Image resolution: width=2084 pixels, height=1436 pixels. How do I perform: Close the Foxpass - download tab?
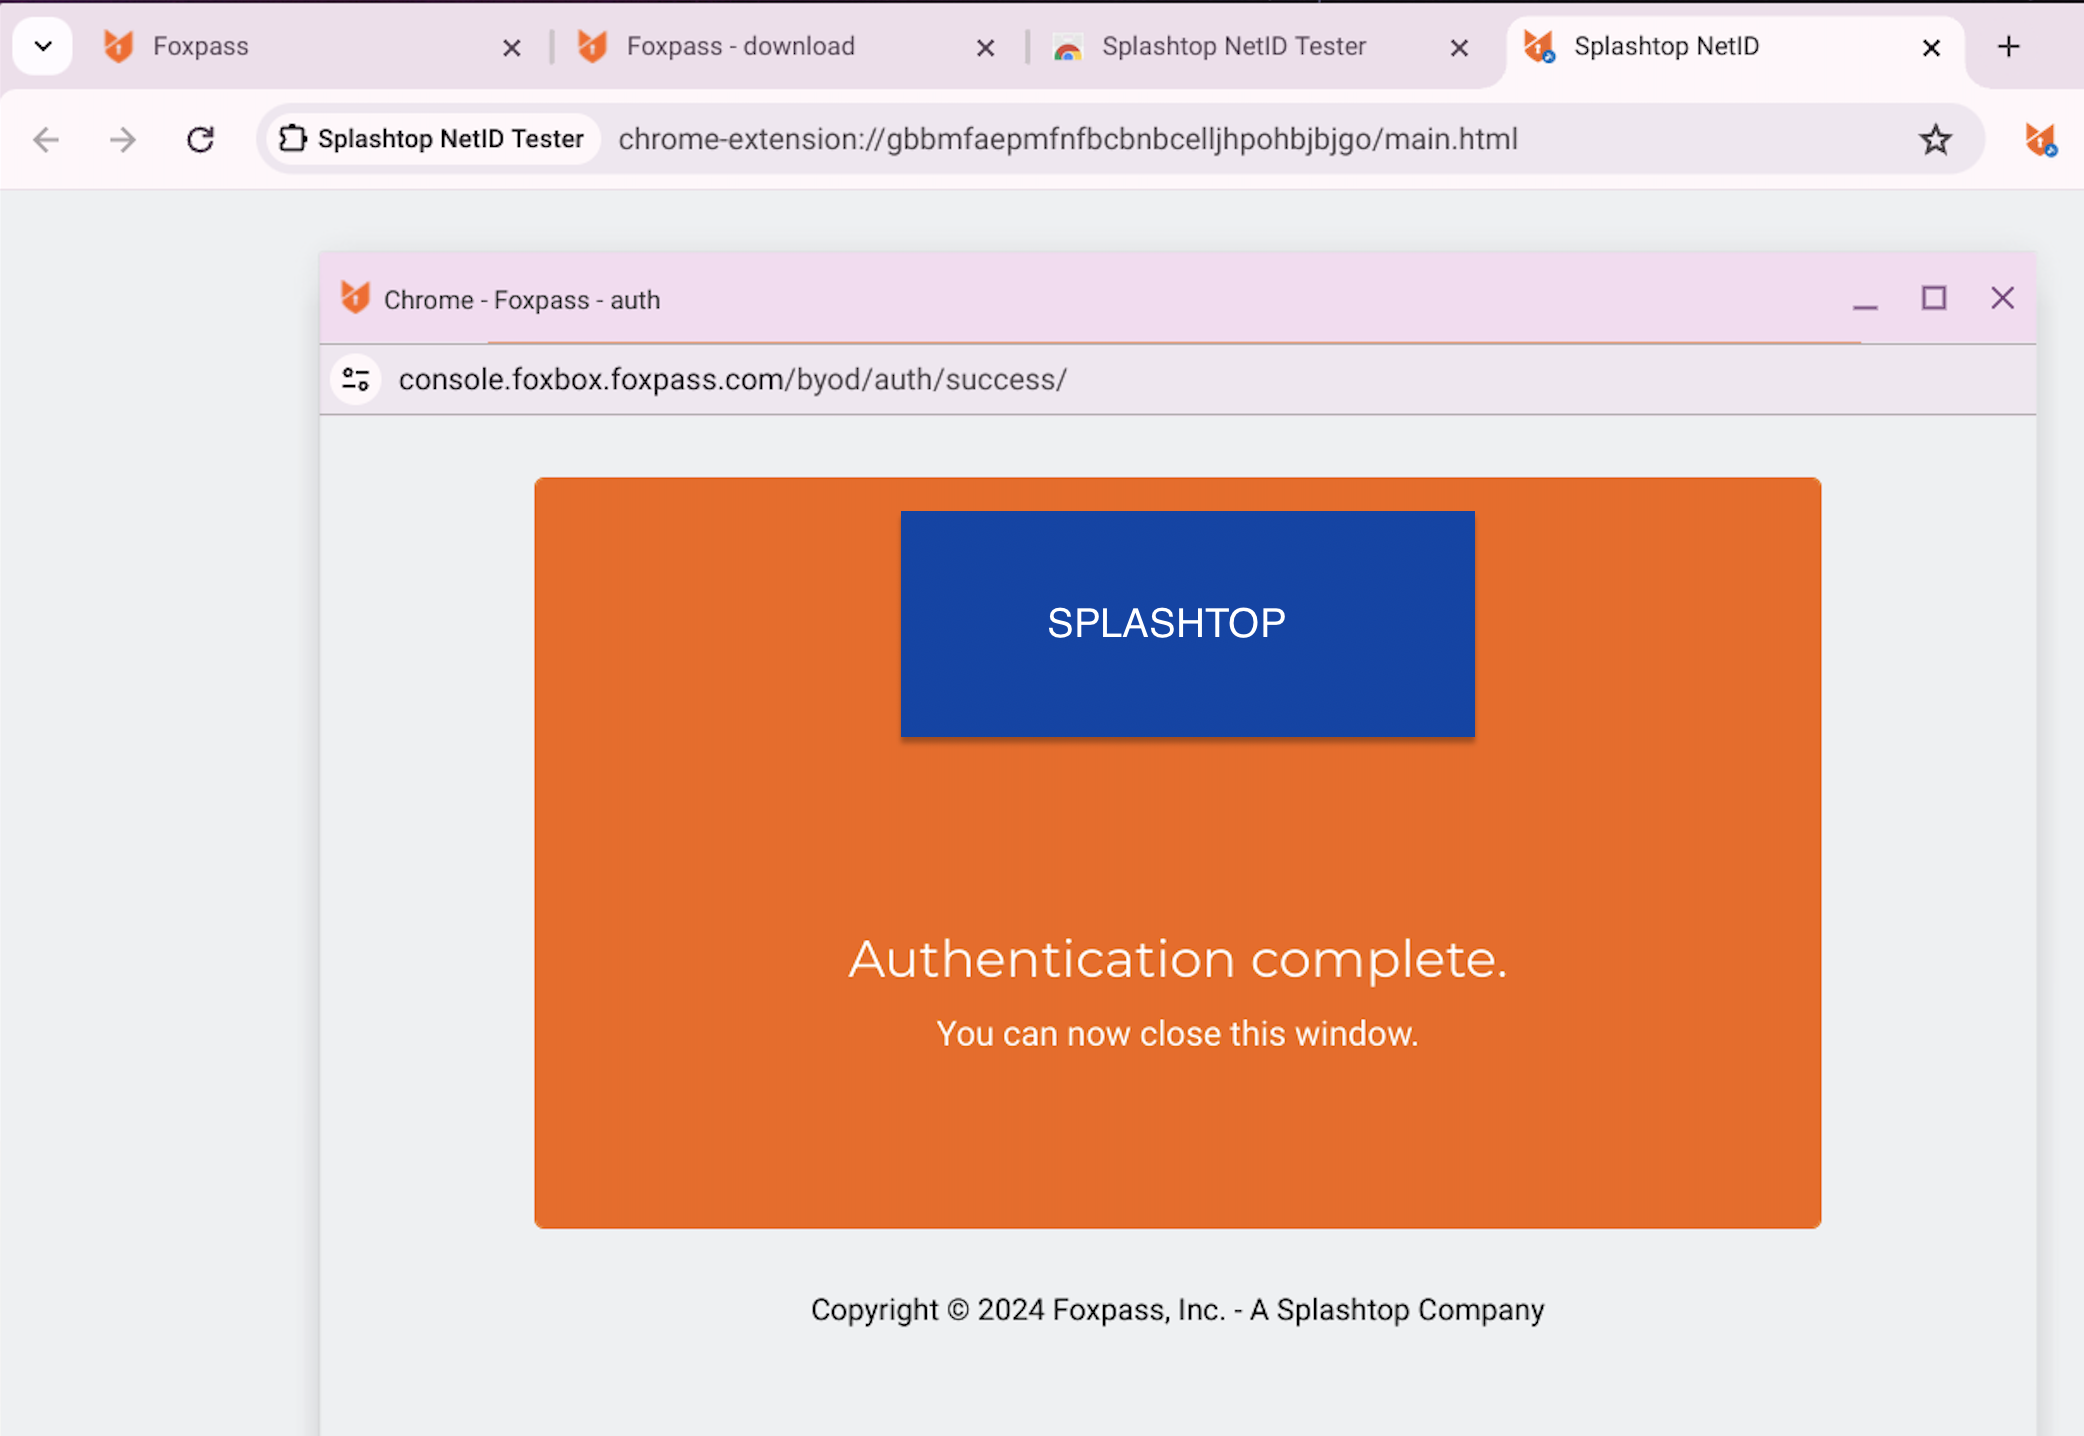click(985, 47)
